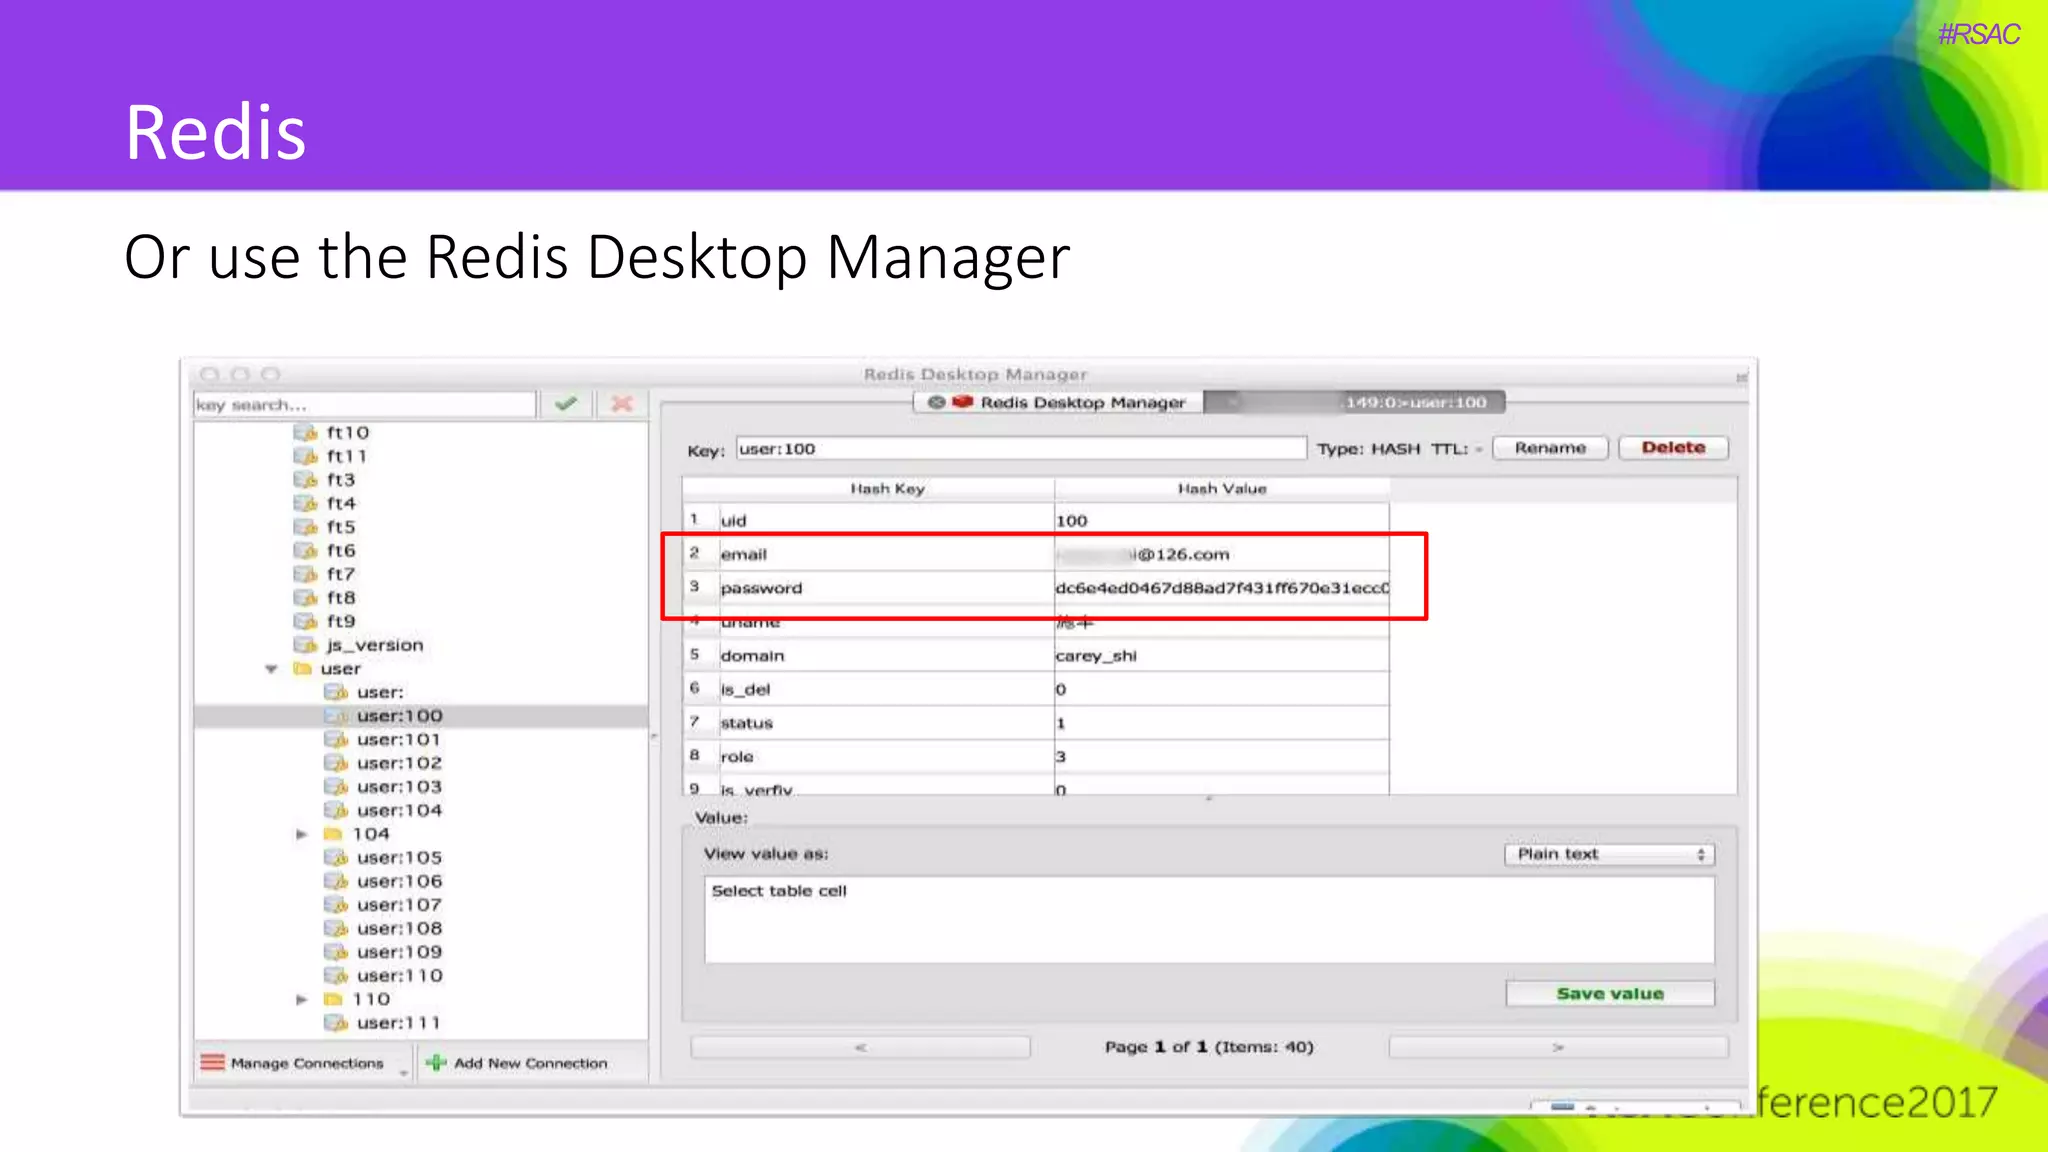This screenshot has width=2048, height=1152.
Task: Click Manage Connections button
Action: (303, 1063)
